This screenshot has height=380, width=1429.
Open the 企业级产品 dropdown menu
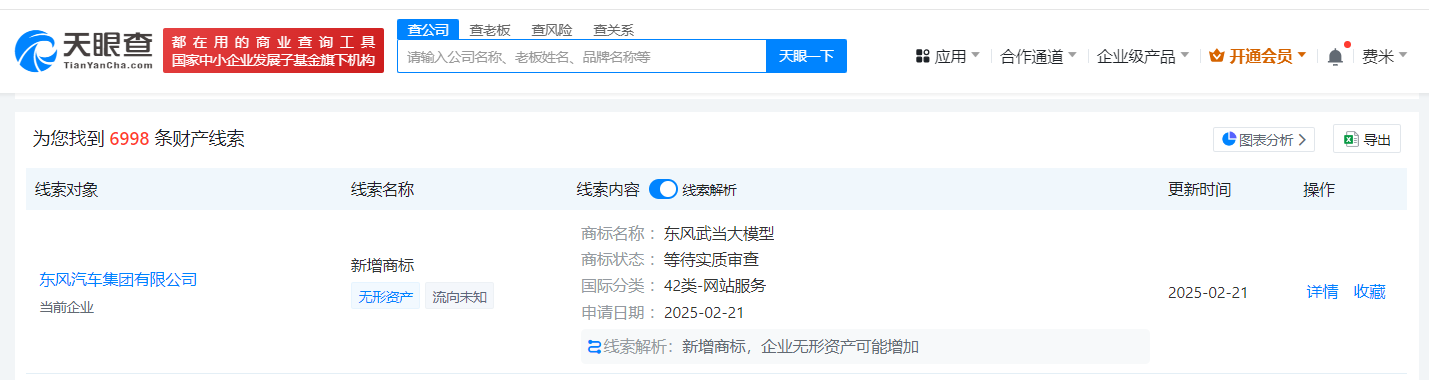(x=1143, y=56)
